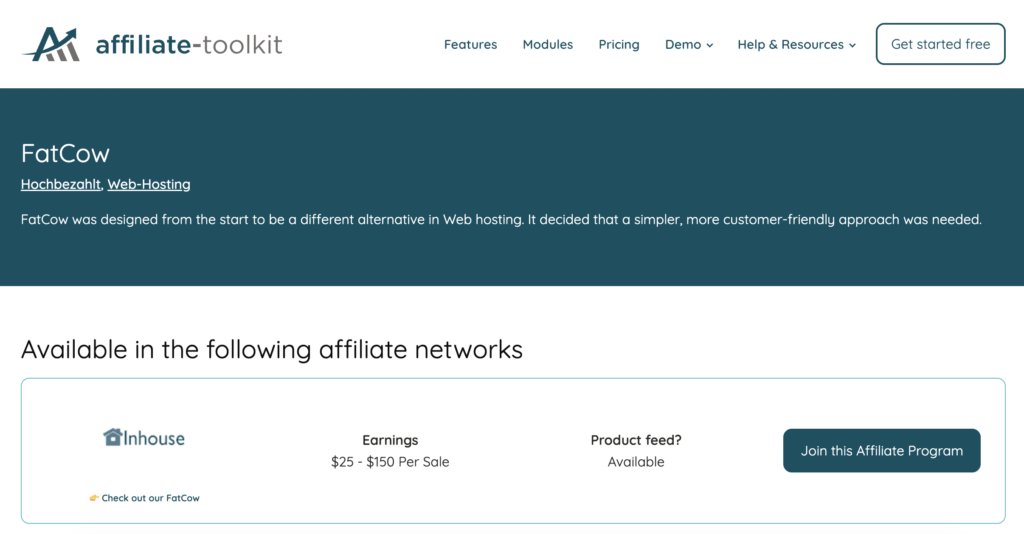The height and width of the screenshot is (534, 1024).
Task: Open the Features menu item
Action: (x=470, y=44)
